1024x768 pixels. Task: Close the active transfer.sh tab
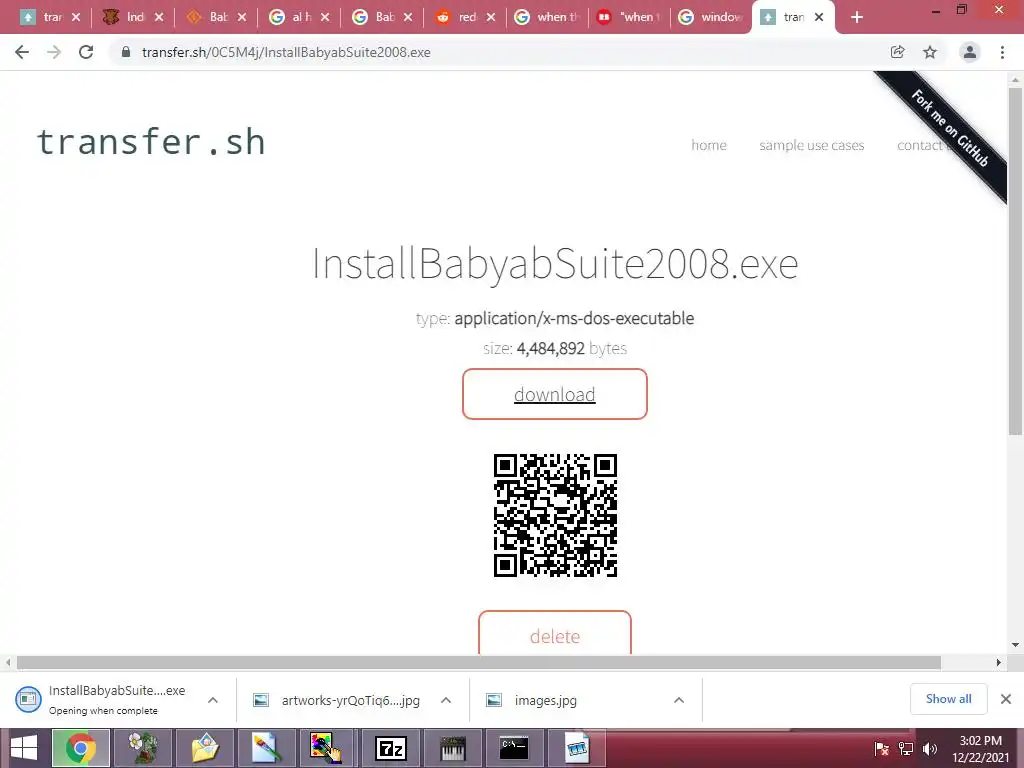click(x=819, y=18)
